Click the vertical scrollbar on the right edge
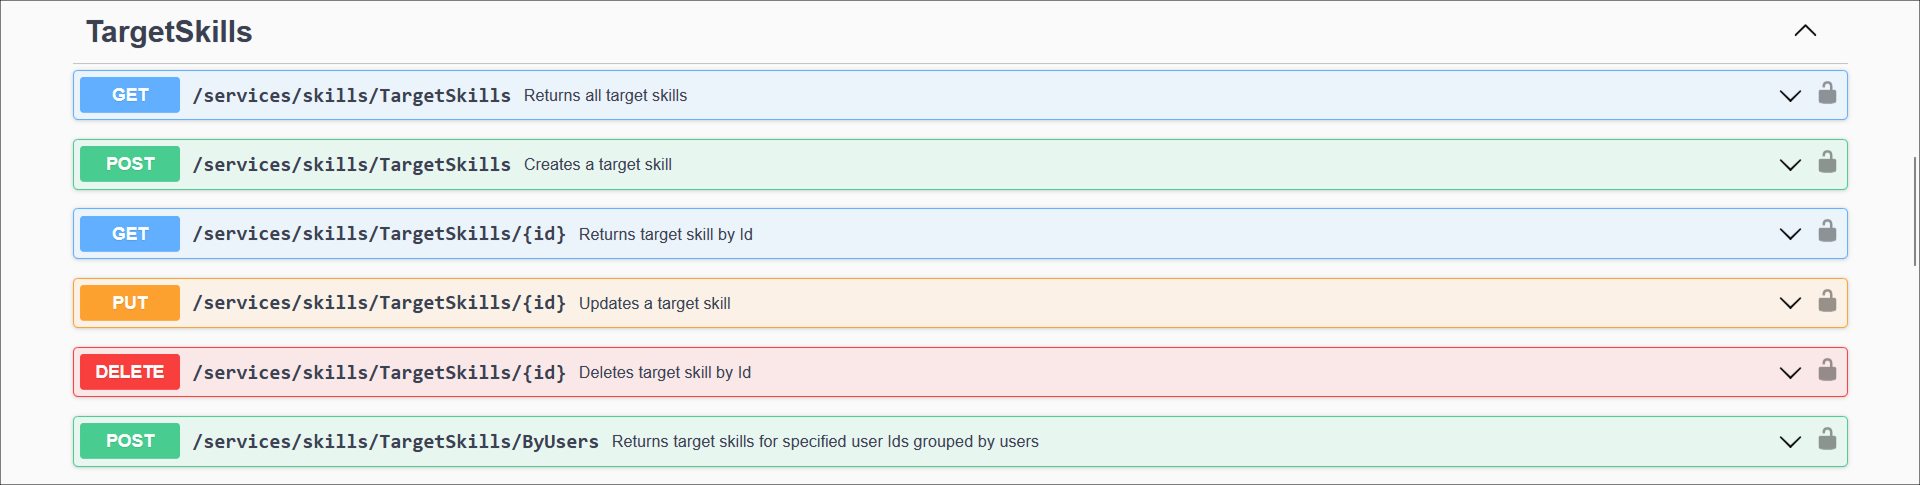Viewport: 1920px width, 485px height. (1914, 210)
